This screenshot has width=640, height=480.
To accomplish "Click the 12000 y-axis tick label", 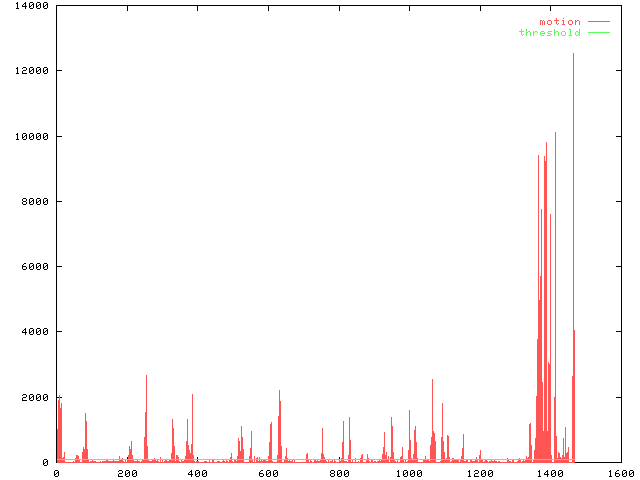I will coord(33,71).
